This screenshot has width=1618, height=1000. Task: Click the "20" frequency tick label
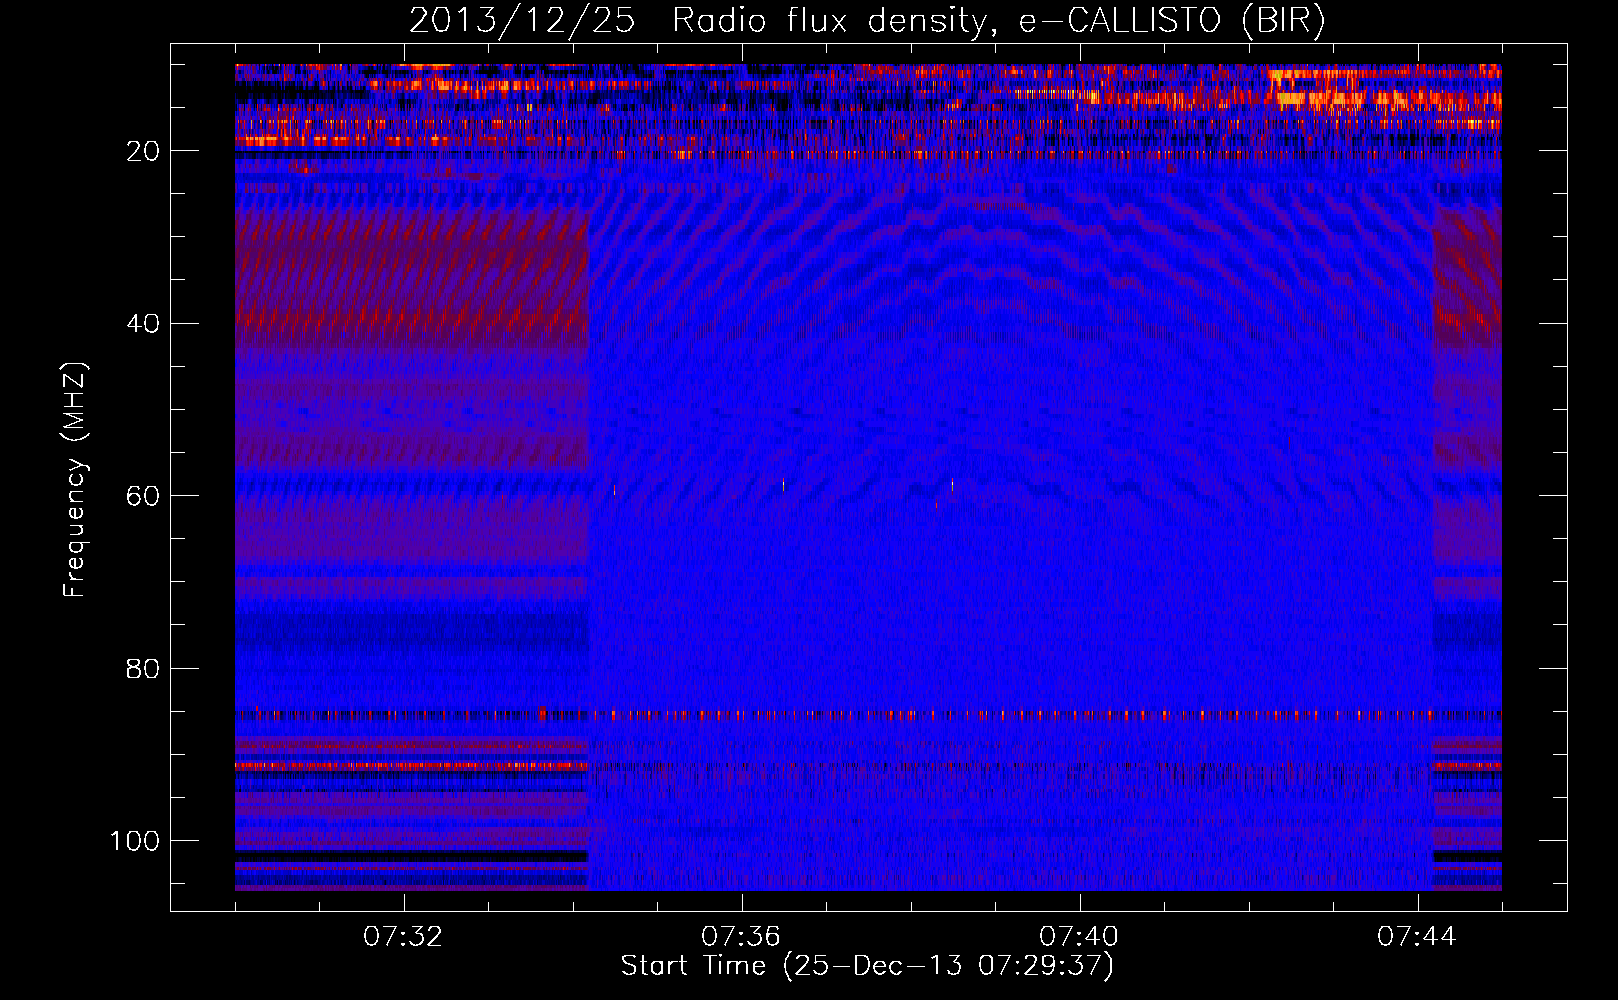click(x=143, y=151)
